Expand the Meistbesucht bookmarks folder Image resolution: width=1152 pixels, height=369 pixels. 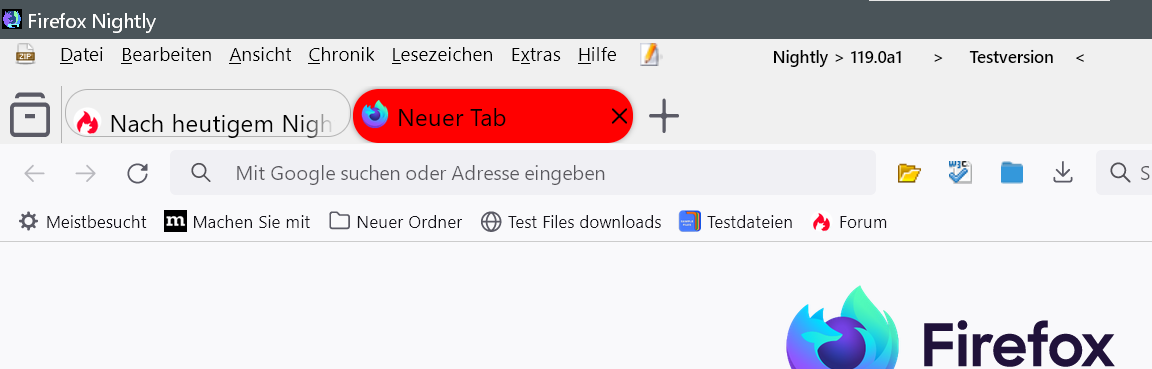(x=82, y=221)
